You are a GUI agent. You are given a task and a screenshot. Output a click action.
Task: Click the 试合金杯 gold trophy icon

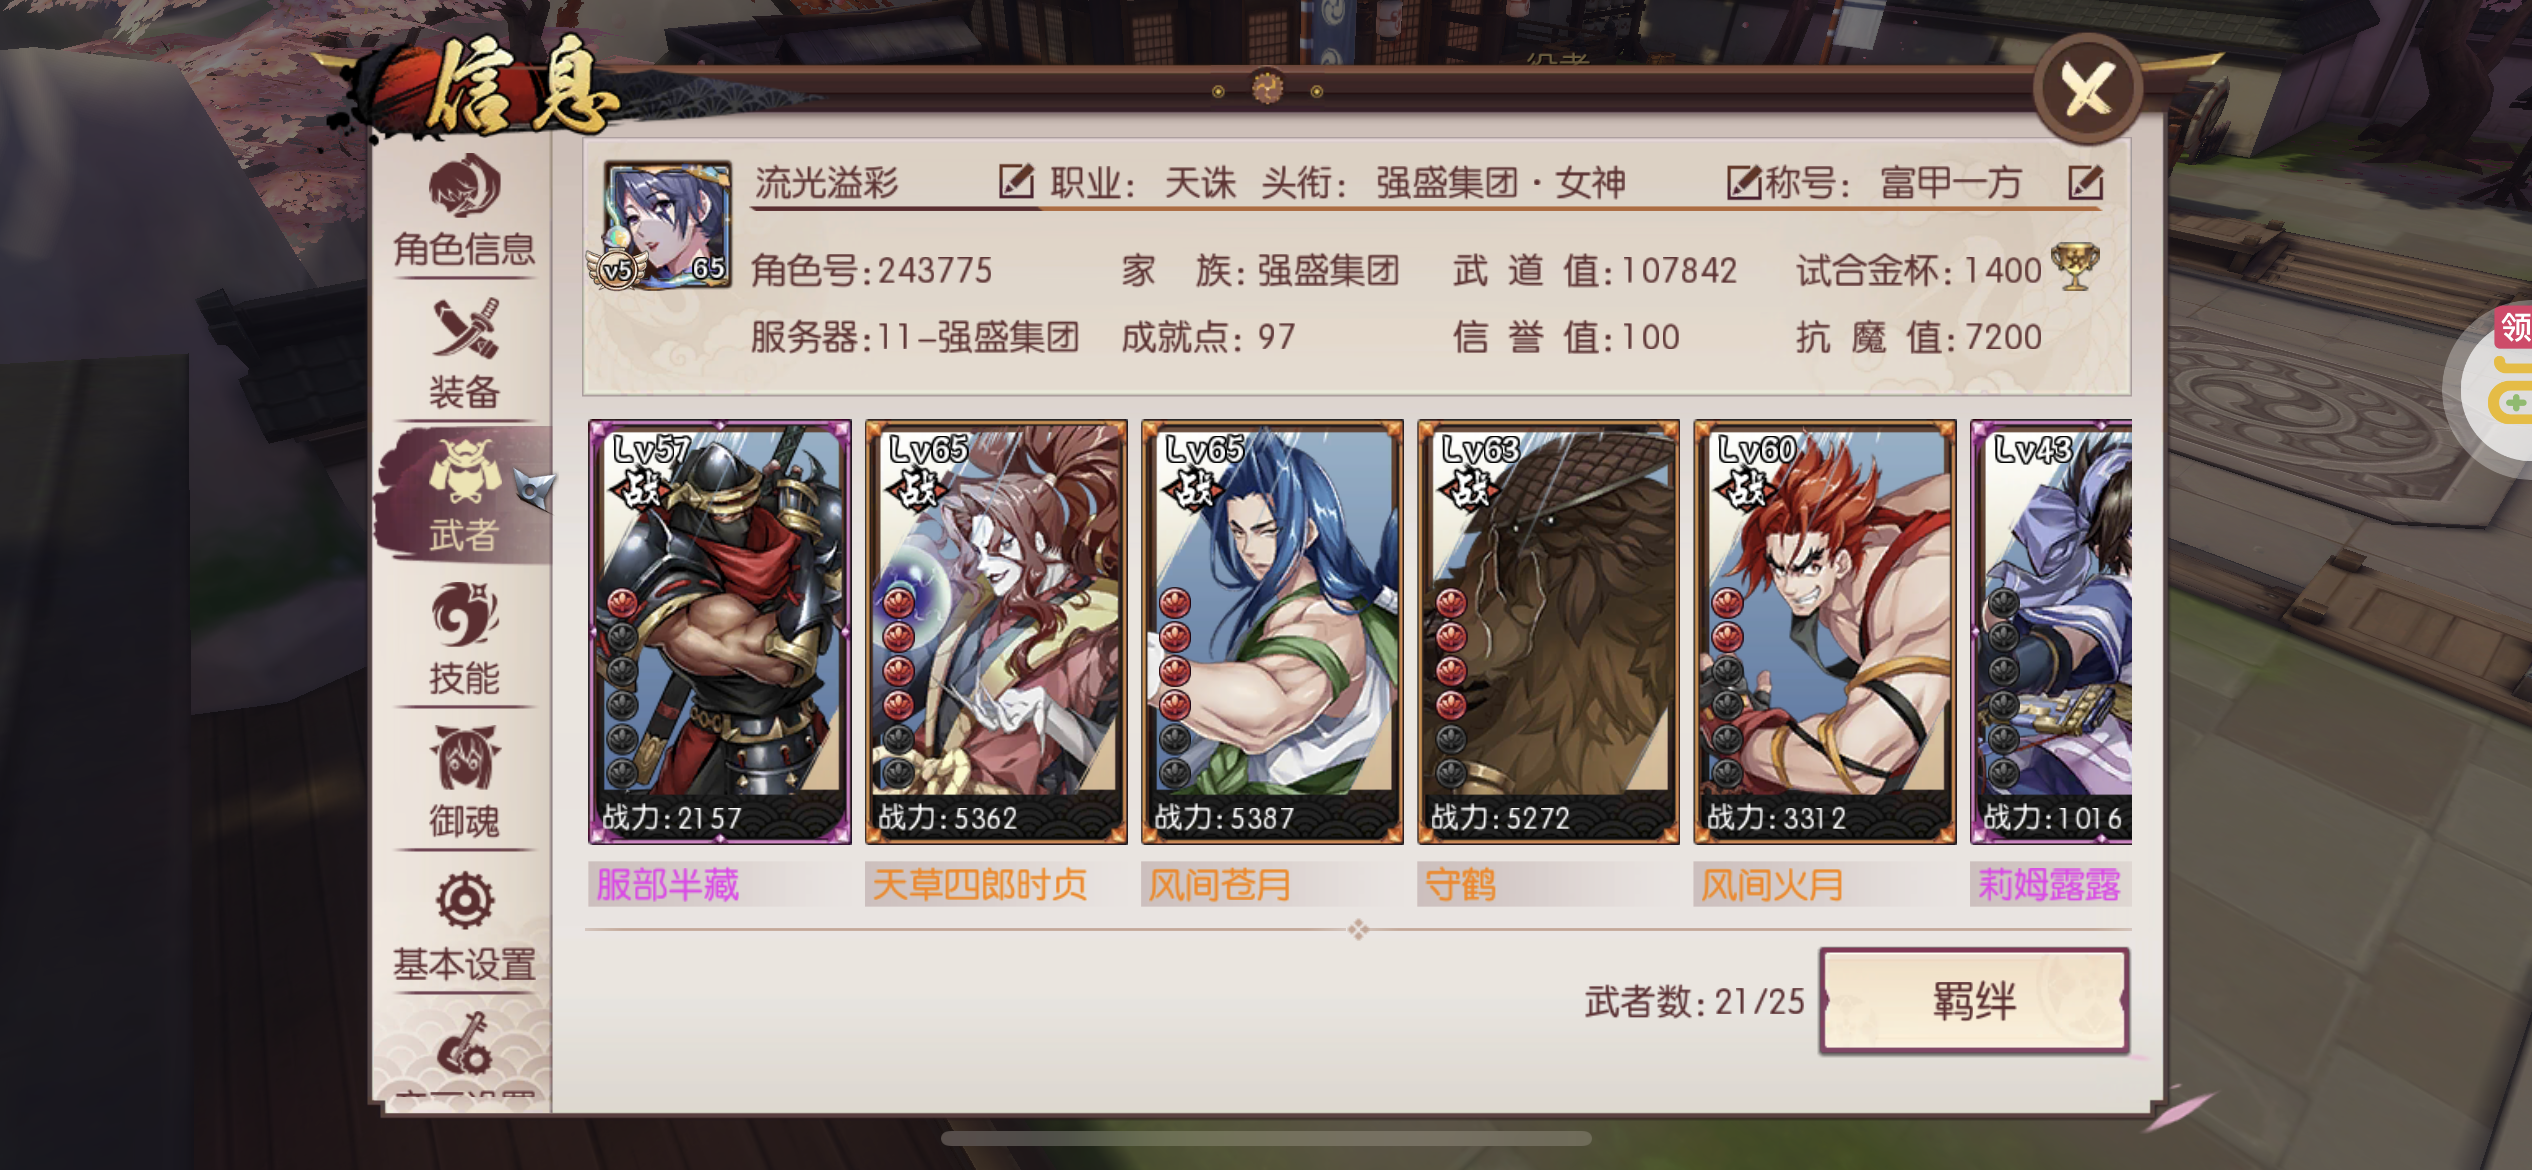tap(2075, 267)
